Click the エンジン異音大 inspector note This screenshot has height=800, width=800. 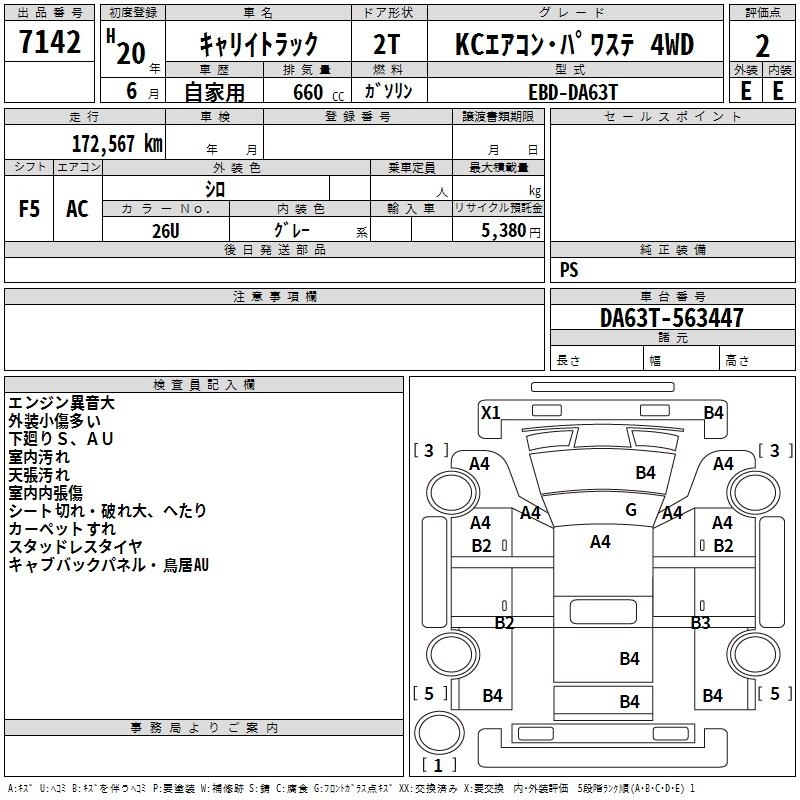point(61,403)
